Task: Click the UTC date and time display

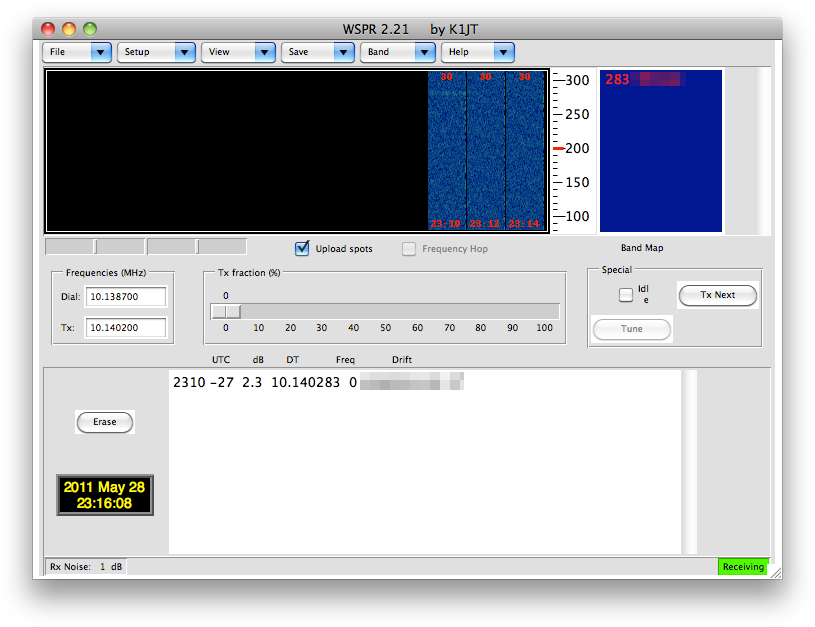Action: tap(104, 495)
